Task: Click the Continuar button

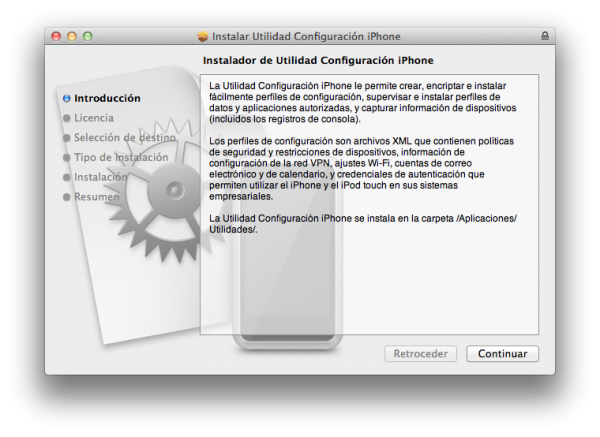Action: coord(502,354)
